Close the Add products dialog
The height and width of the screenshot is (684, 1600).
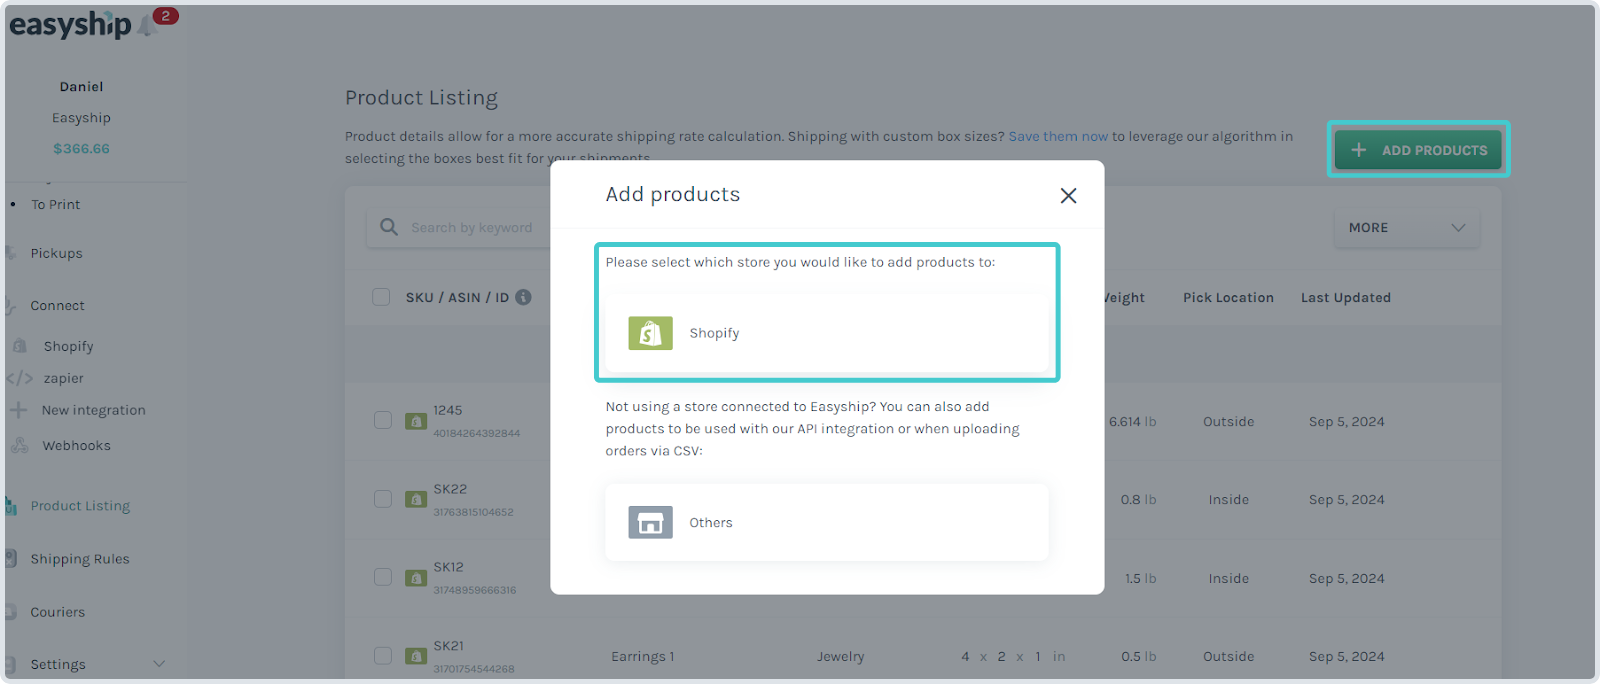pyautogui.click(x=1068, y=196)
